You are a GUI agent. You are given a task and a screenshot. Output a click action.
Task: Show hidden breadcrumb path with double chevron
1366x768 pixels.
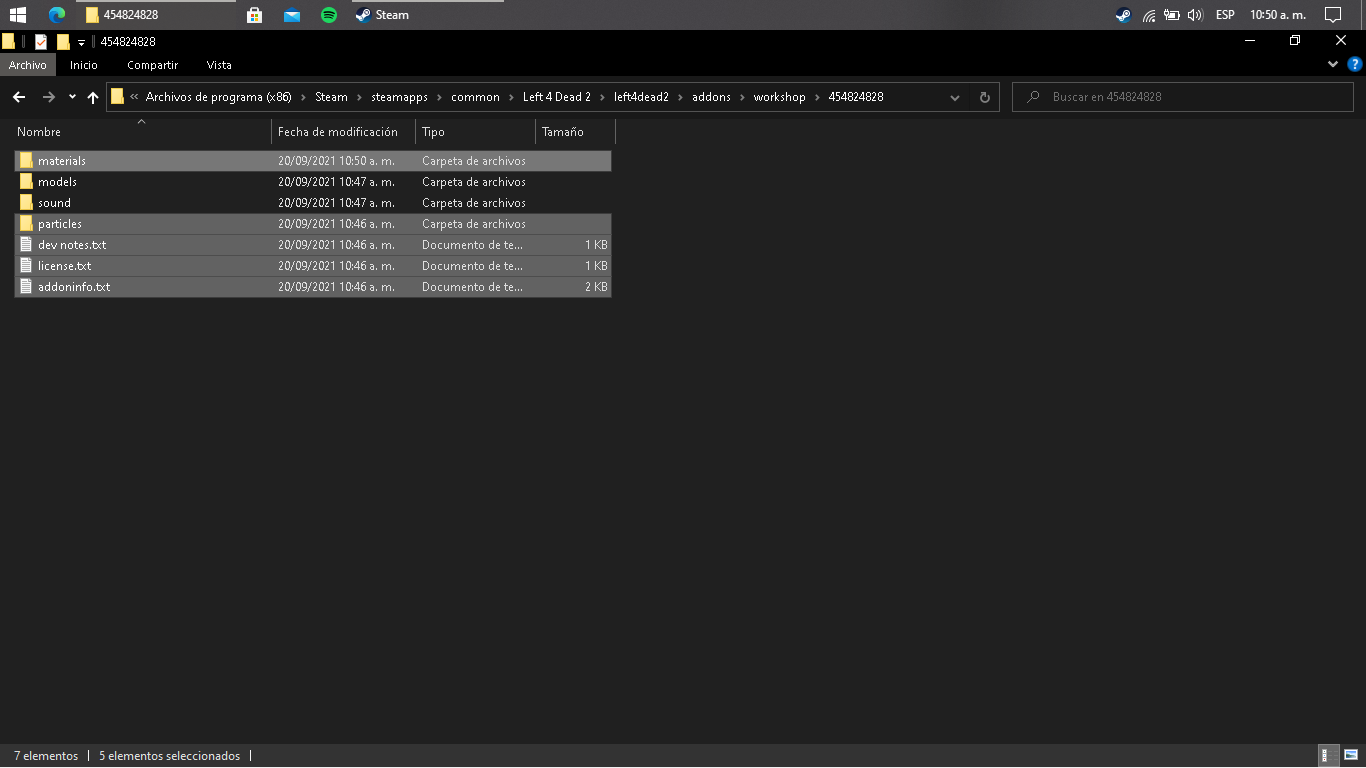pos(134,97)
